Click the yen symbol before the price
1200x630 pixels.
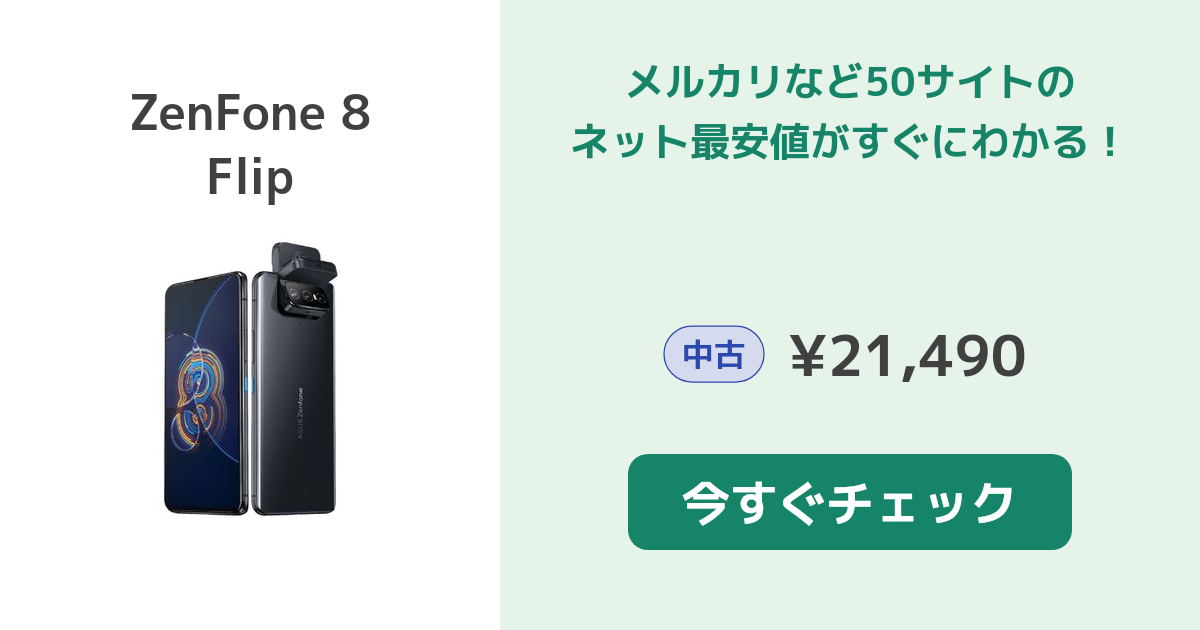pyautogui.click(x=808, y=356)
